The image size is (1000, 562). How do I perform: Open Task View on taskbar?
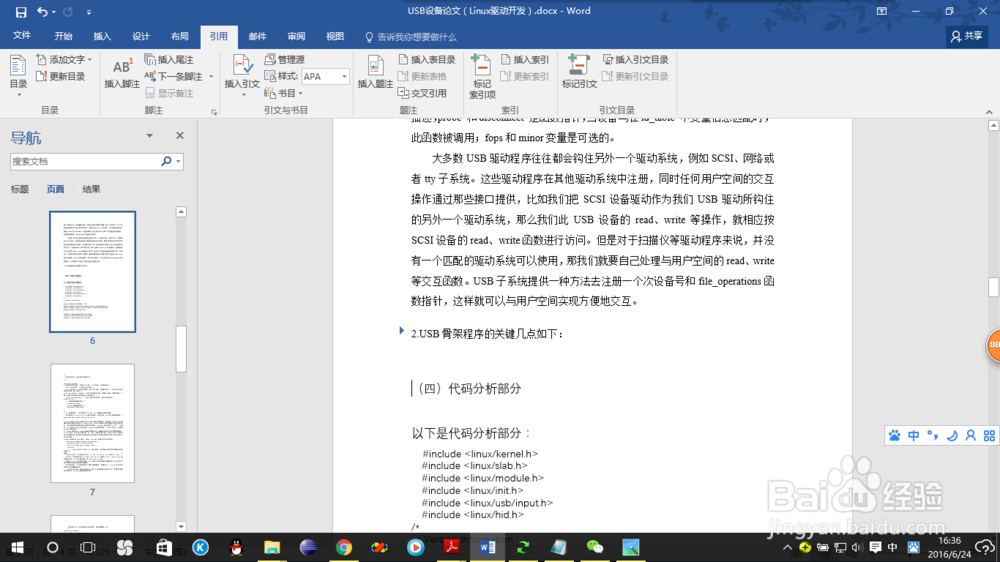[88, 547]
